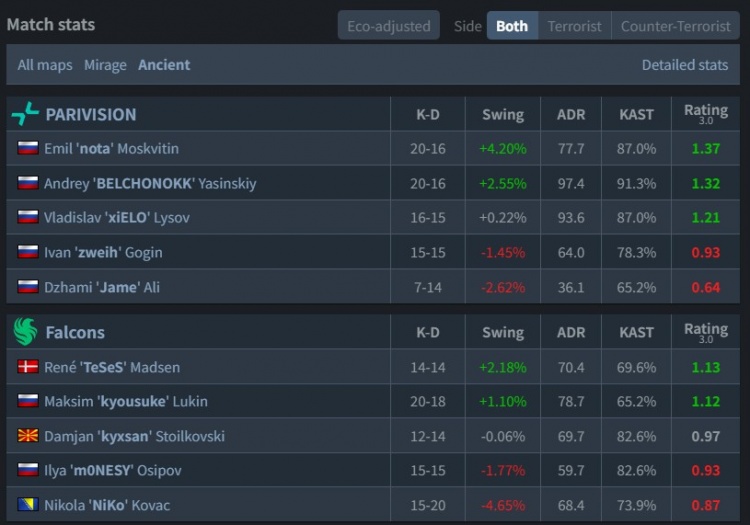Image resolution: width=750 pixels, height=525 pixels.
Task: Click the Russian flag beside m0NESY
Action: click(x=28, y=470)
